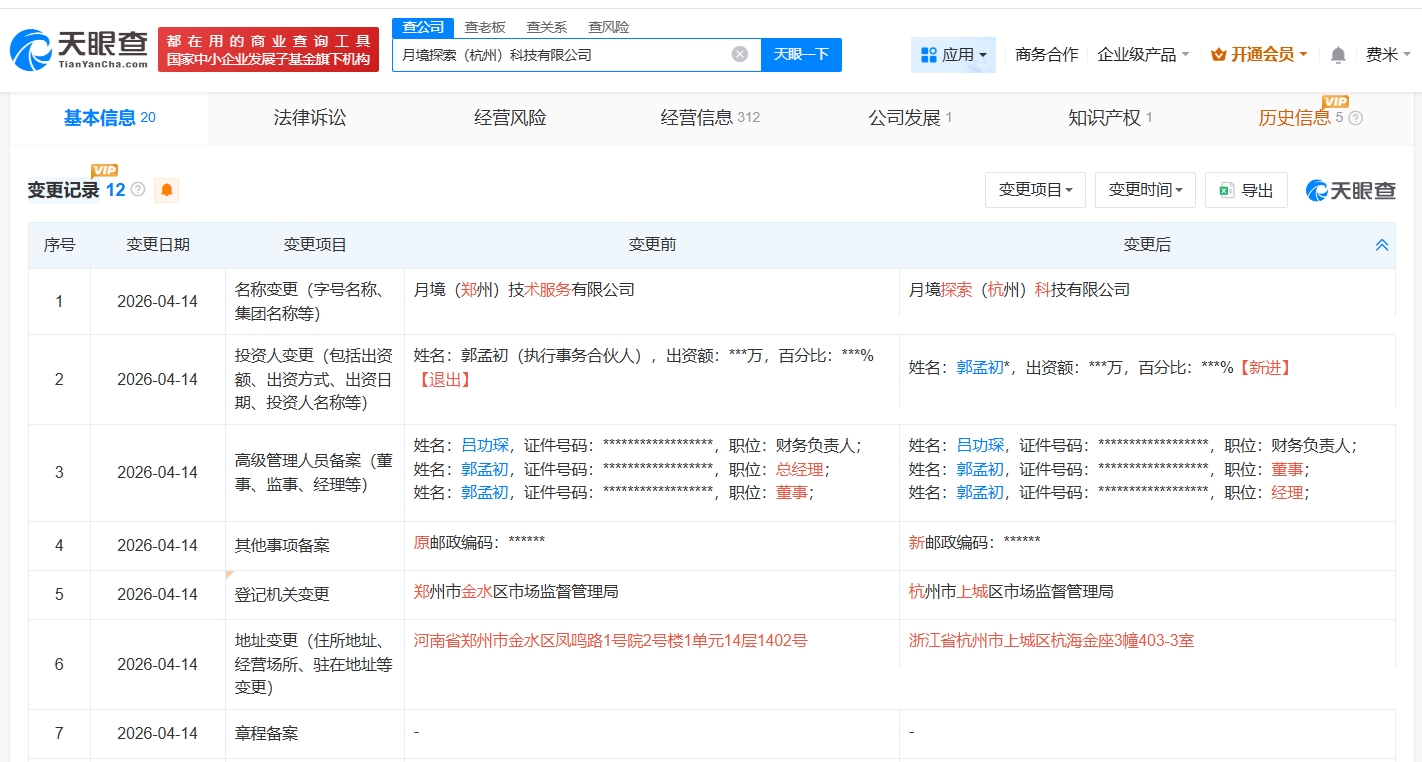Click the crown icon by 开通会员

click(1218, 55)
